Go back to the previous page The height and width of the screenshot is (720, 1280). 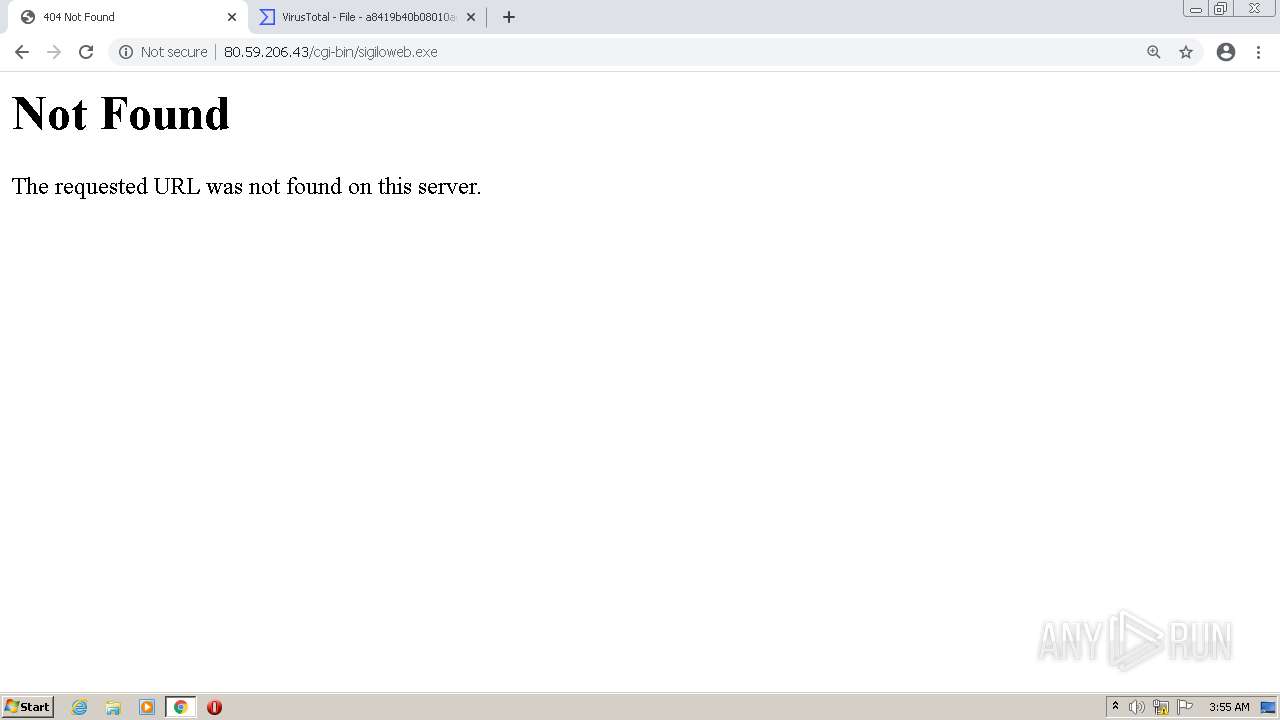point(21,52)
